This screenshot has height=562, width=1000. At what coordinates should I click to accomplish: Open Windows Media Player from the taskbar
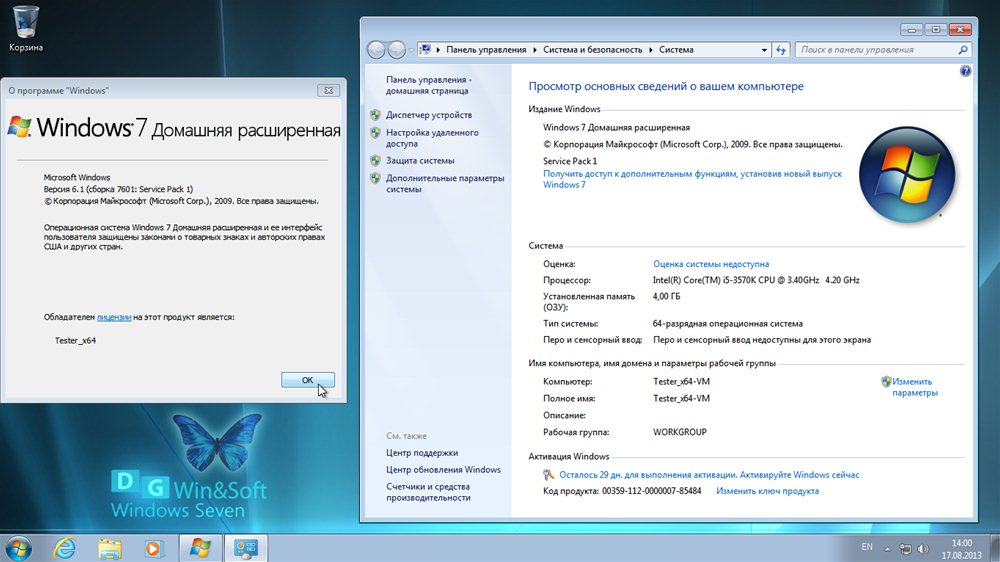point(154,547)
